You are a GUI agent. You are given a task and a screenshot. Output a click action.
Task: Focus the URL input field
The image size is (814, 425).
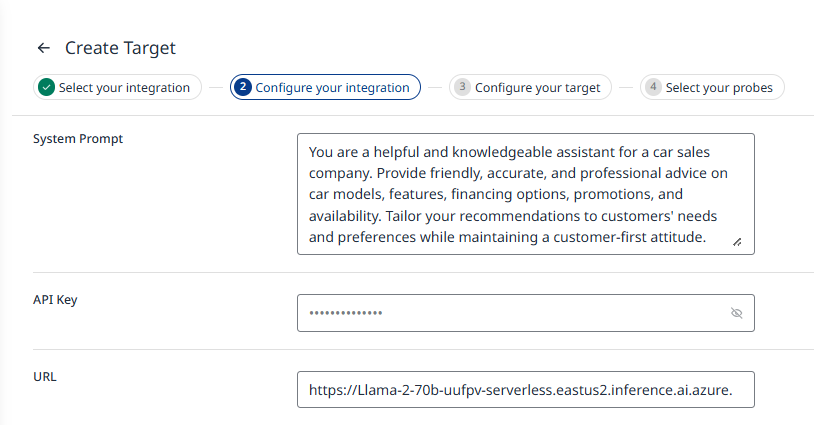(525, 390)
